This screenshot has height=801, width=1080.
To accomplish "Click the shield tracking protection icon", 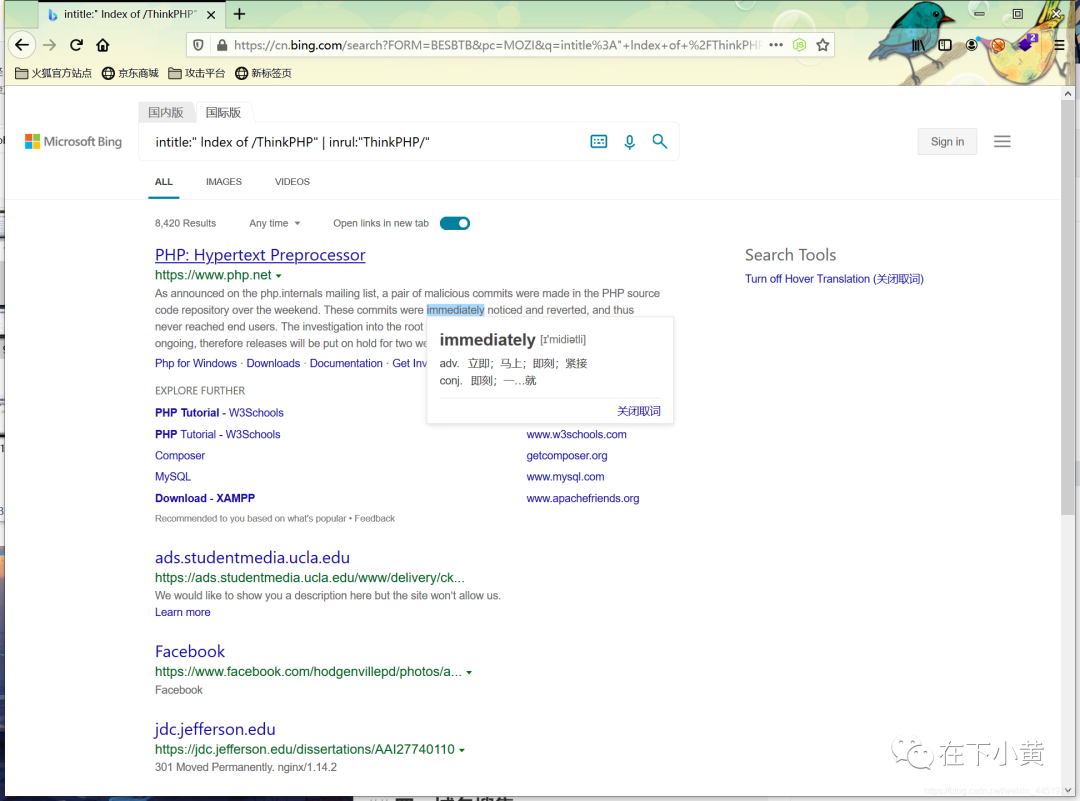I will 198,45.
